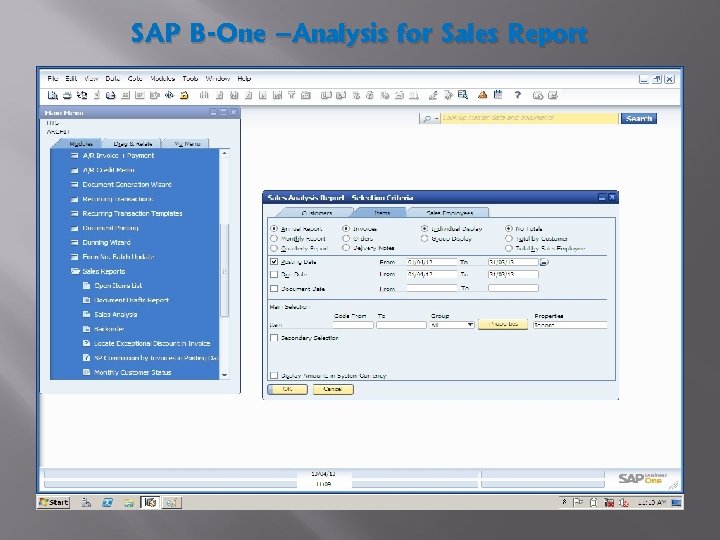Select the Monthly Report radio button

tap(274, 238)
